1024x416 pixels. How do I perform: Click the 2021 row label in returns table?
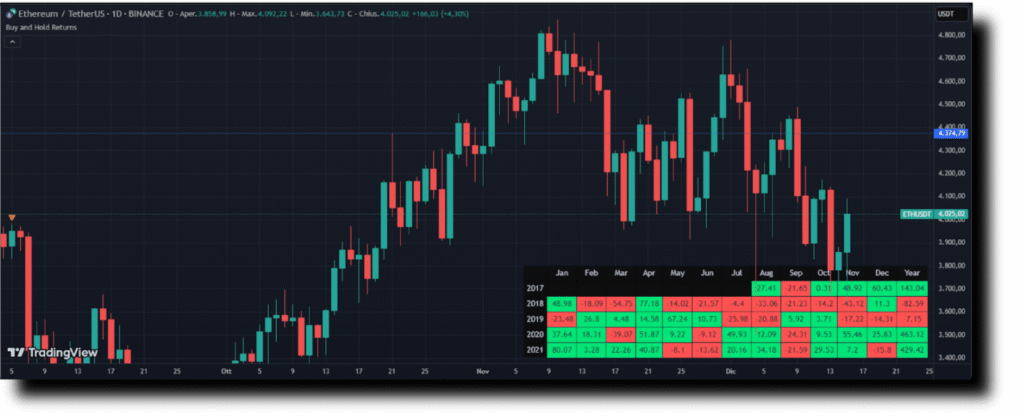[x=535, y=351]
